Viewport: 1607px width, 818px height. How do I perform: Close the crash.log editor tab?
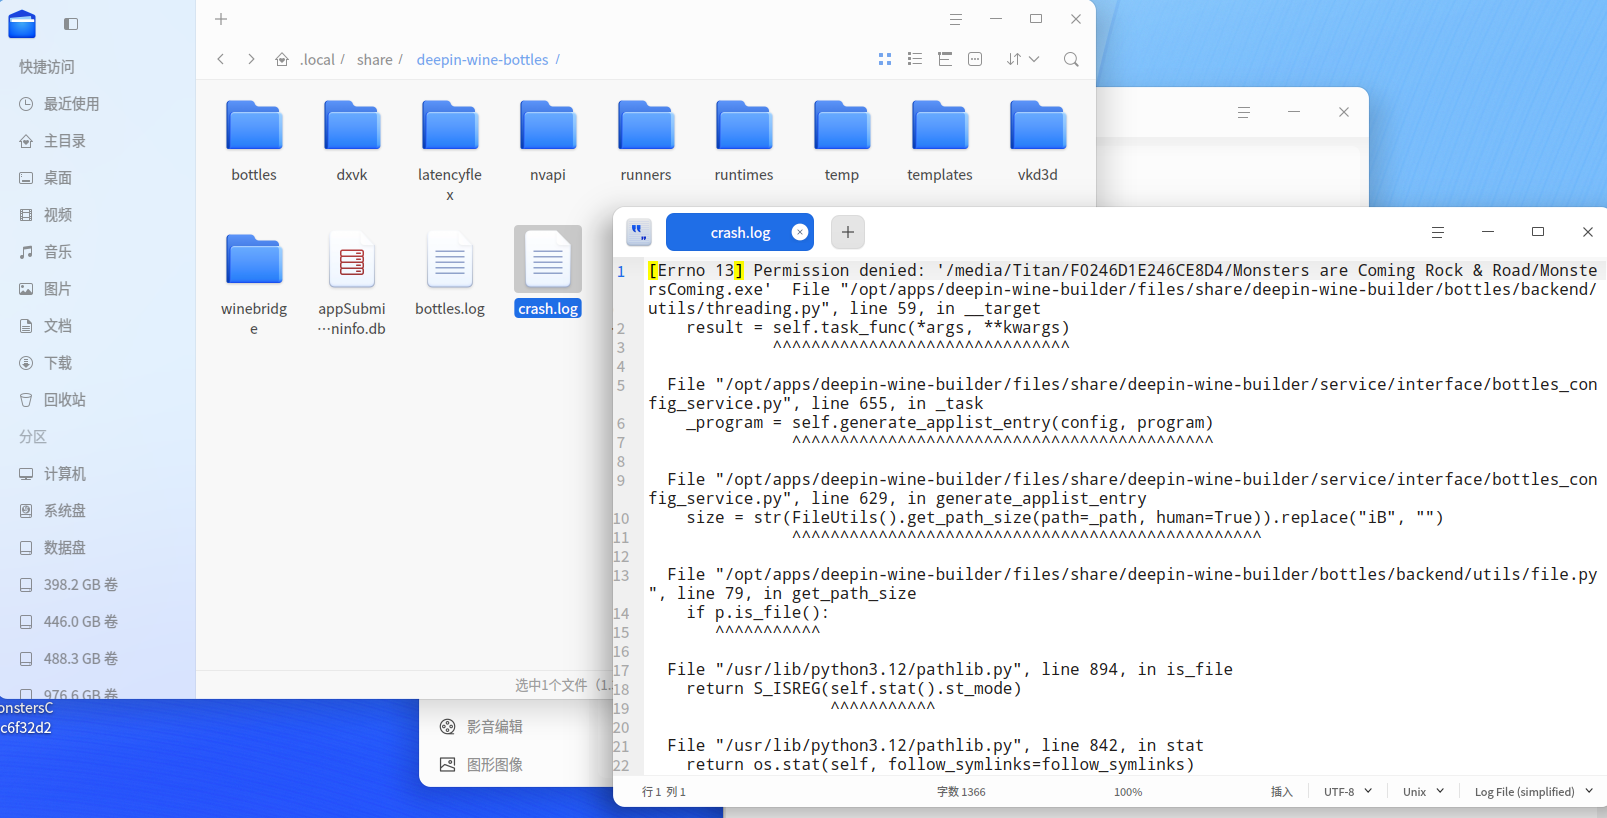point(799,232)
